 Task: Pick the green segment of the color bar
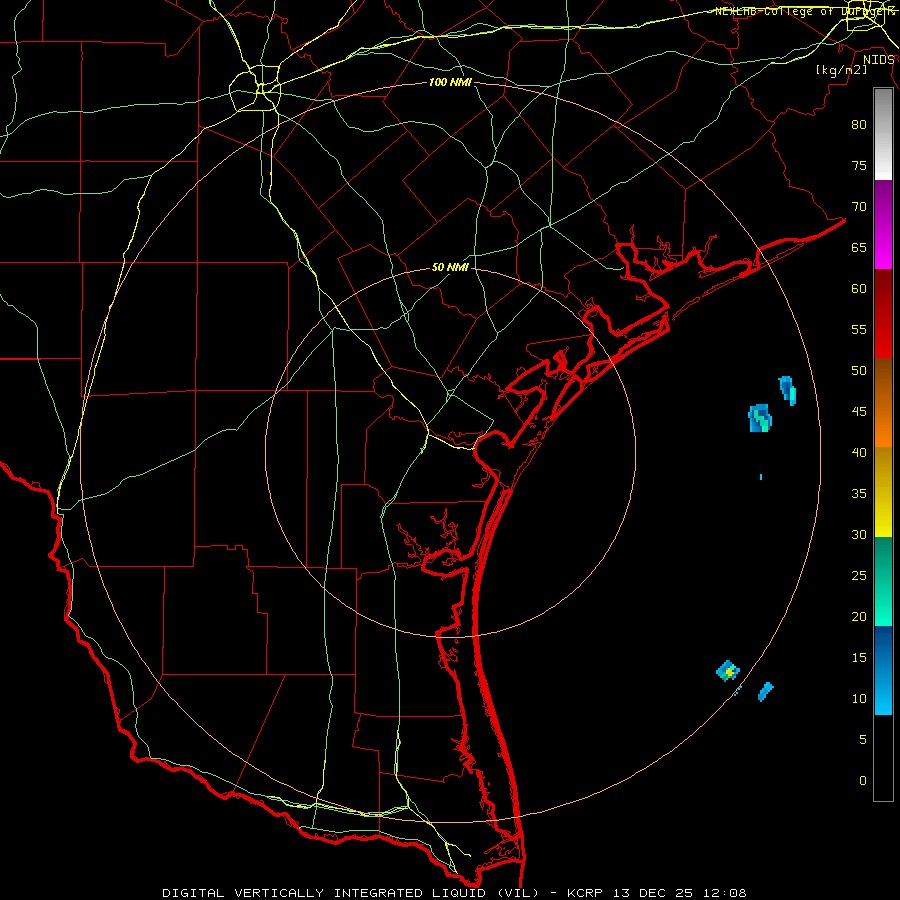pyautogui.click(x=883, y=581)
